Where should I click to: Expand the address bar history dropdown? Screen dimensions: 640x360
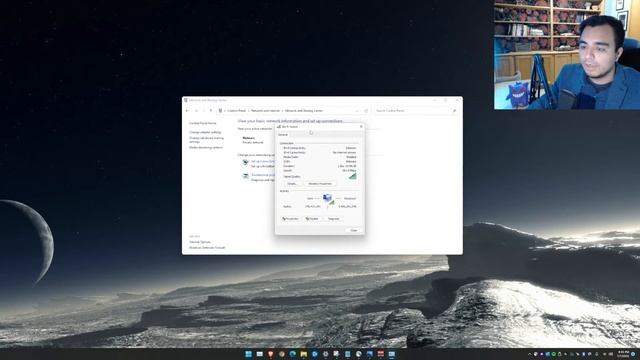pos(357,111)
